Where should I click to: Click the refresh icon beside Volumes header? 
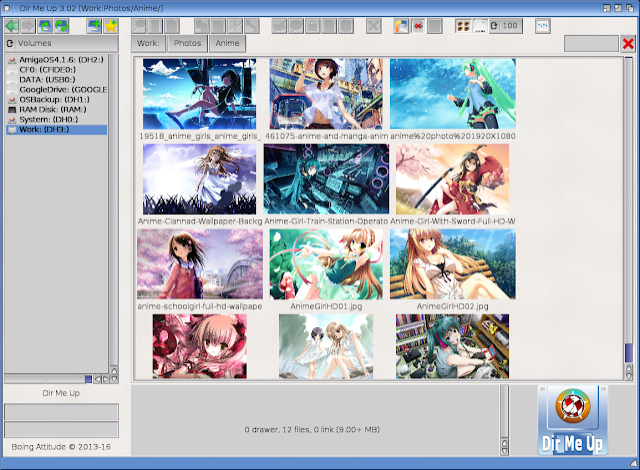tap(10, 43)
